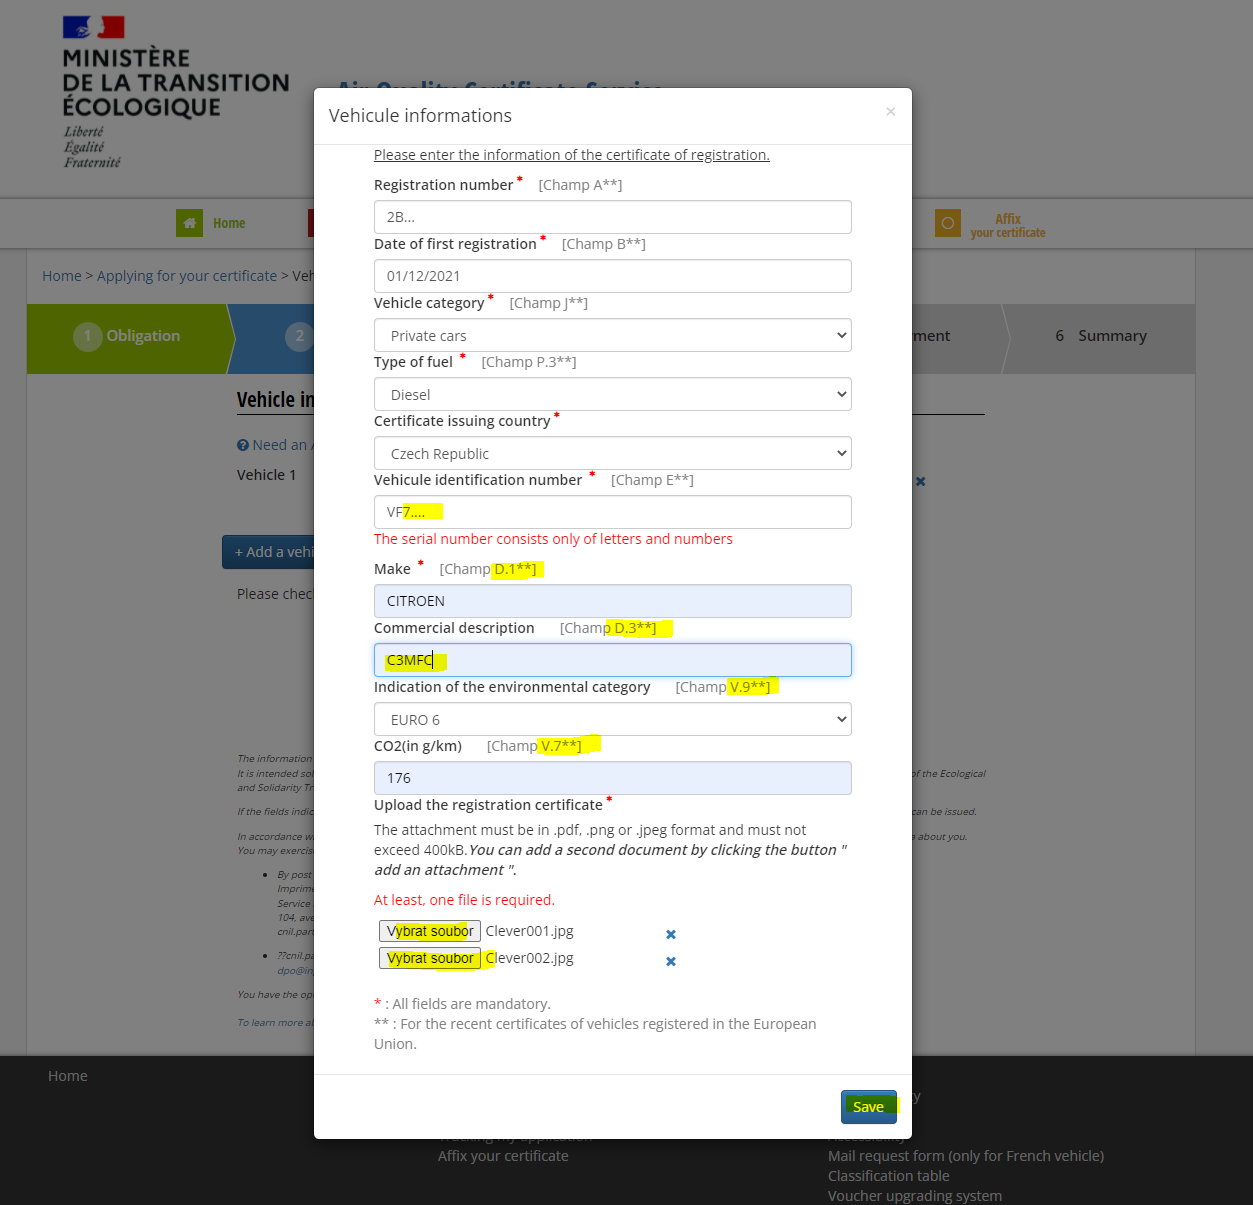Viewport: 1253px width, 1205px height.
Task: Focus the Registration number field
Action: coord(612,217)
